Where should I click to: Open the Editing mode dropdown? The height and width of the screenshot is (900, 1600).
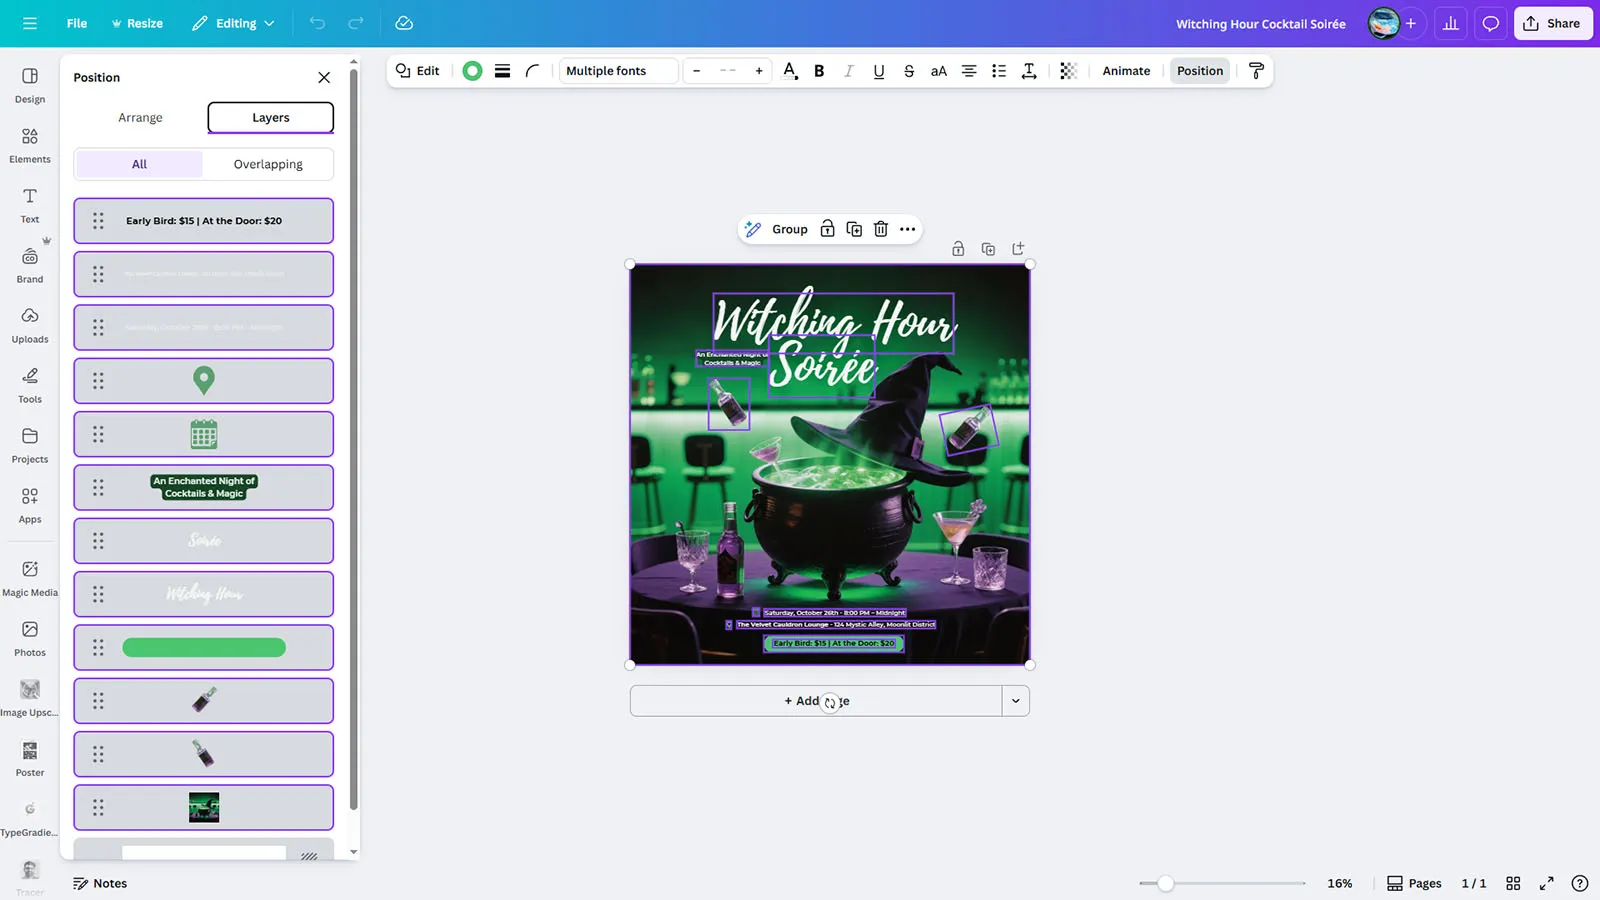[233, 23]
